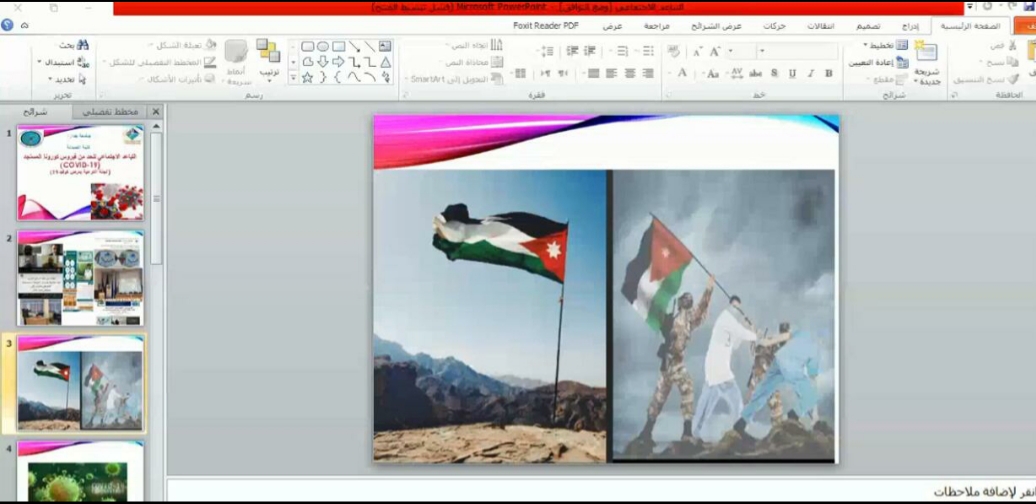The width and height of the screenshot is (1036, 504).
Task: Click the Replace (استبدال) button
Action: pos(63,62)
